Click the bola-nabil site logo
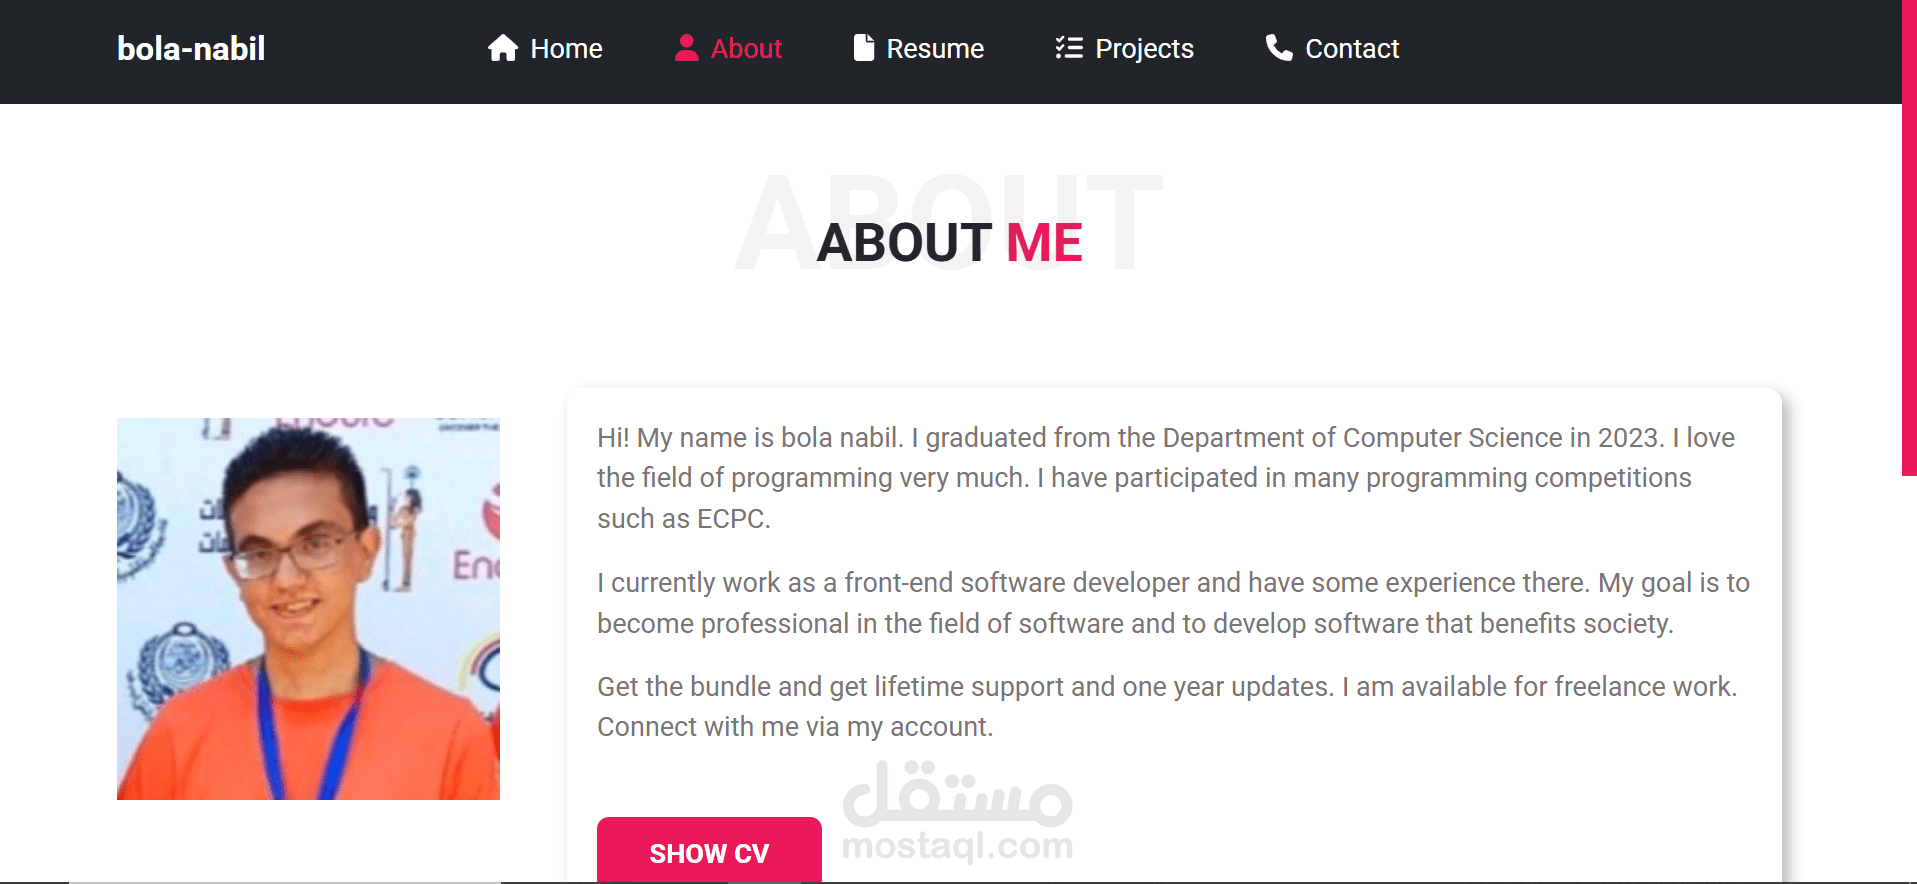Image resolution: width=1917 pixels, height=884 pixels. click(x=191, y=49)
